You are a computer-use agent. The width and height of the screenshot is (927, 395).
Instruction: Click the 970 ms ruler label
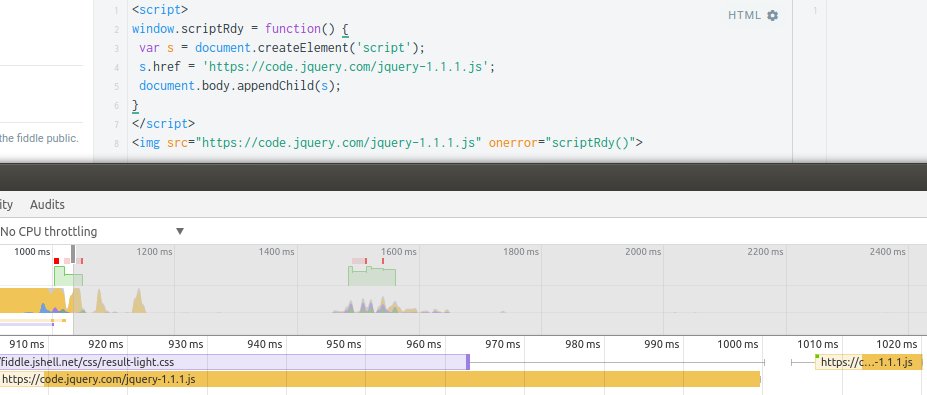(x=502, y=344)
